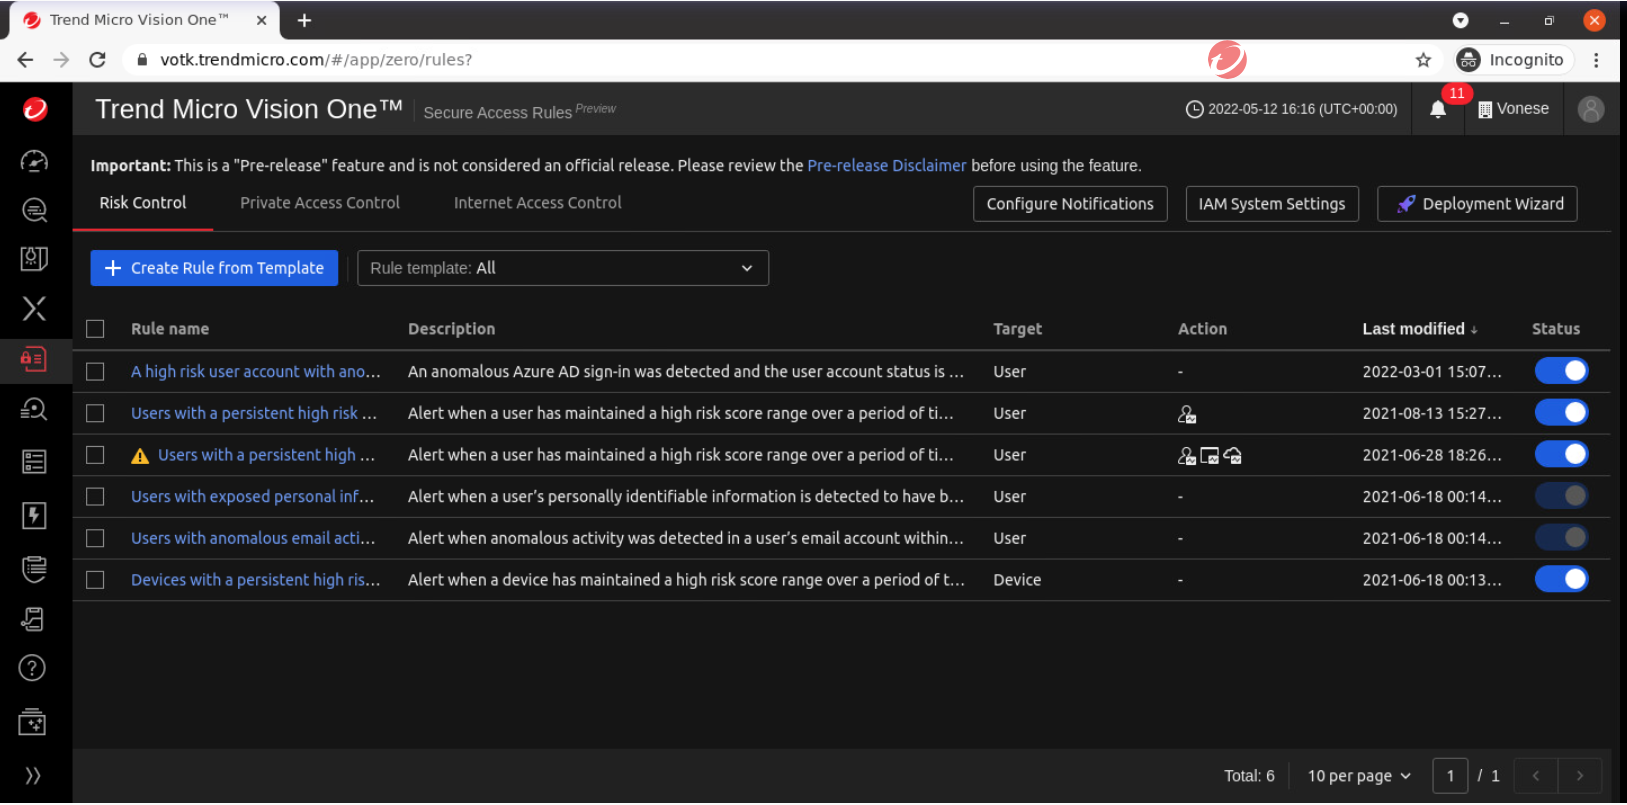Disable the Azure AD sign-in rule toggle
The image size is (1627, 805).
(1560, 371)
